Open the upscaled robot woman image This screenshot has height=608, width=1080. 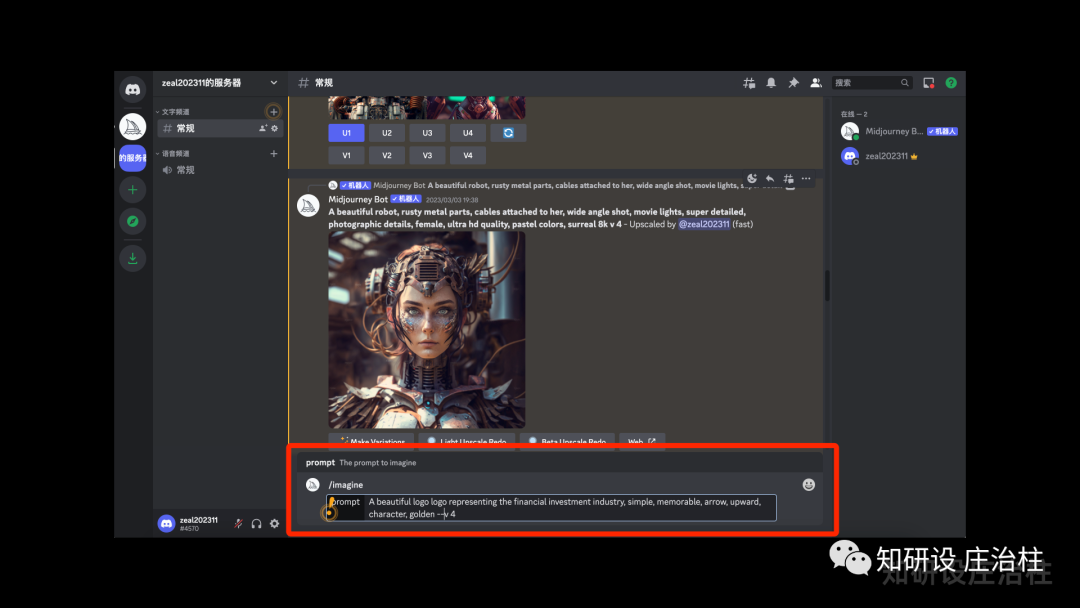pos(426,330)
